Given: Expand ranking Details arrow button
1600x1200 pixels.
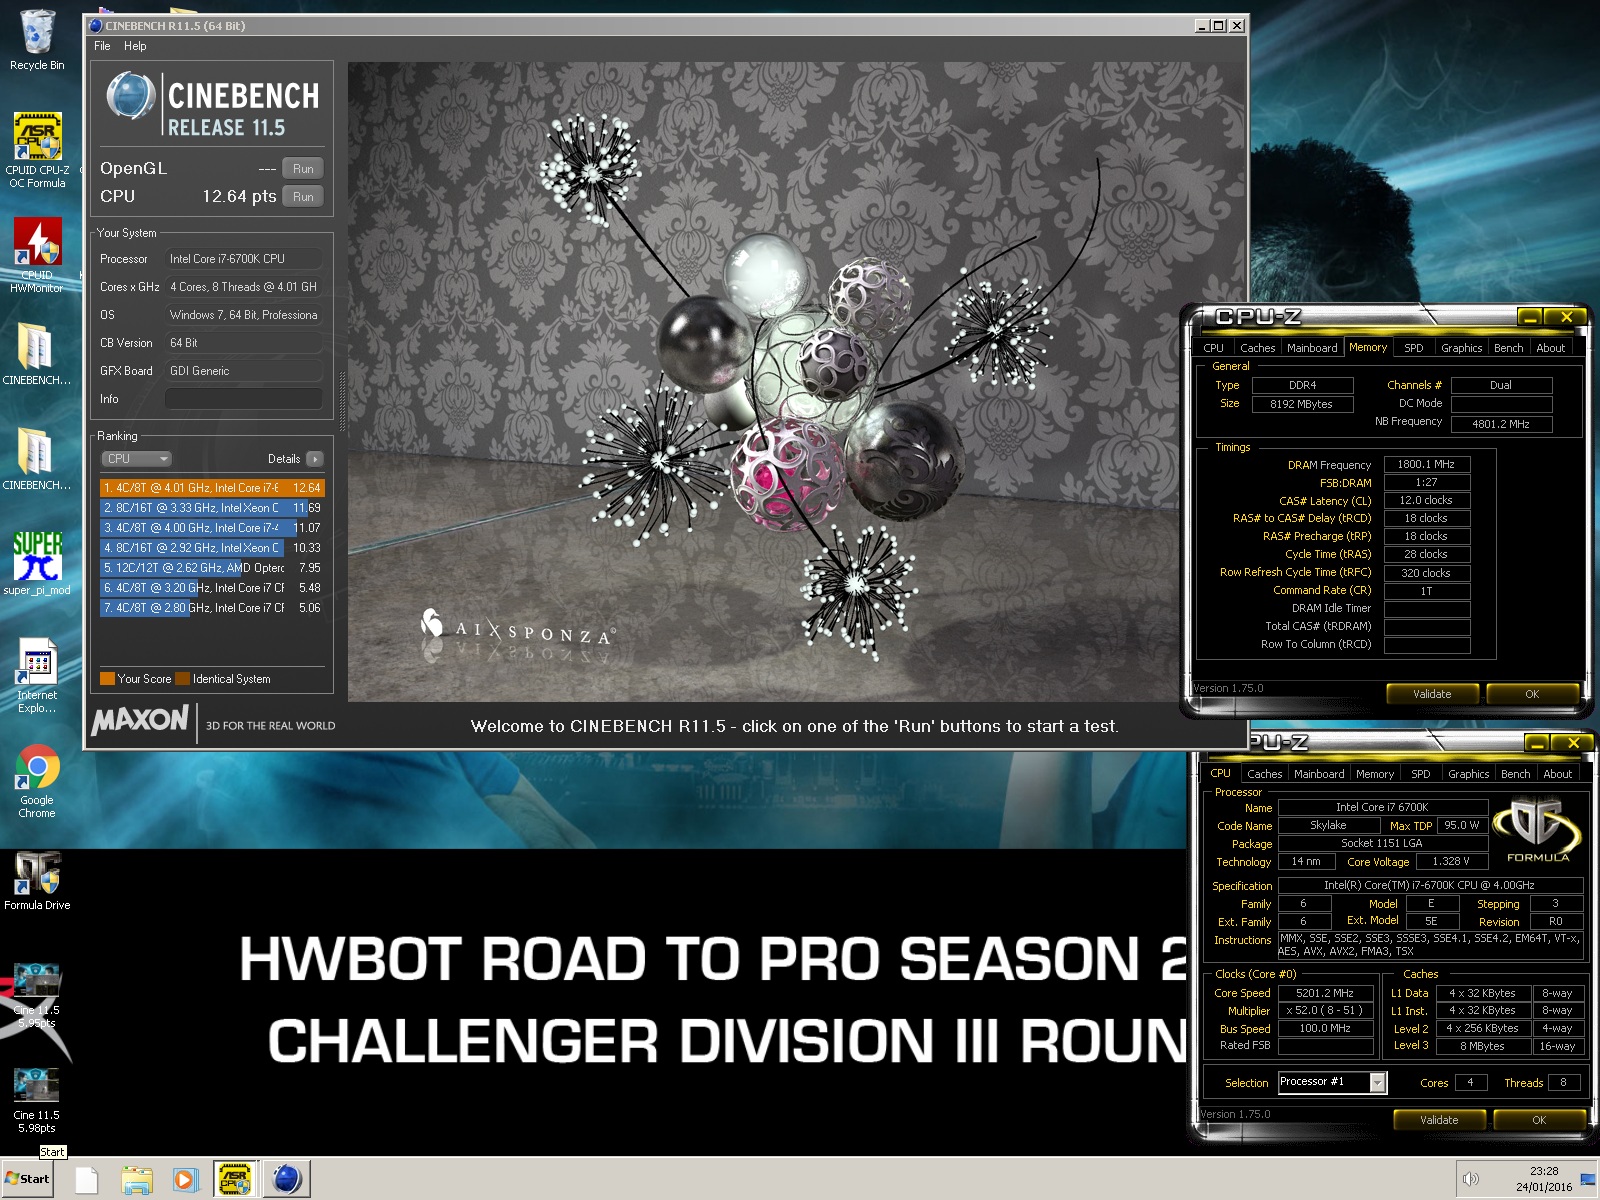Looking at the screenshot, I should 314,459.
